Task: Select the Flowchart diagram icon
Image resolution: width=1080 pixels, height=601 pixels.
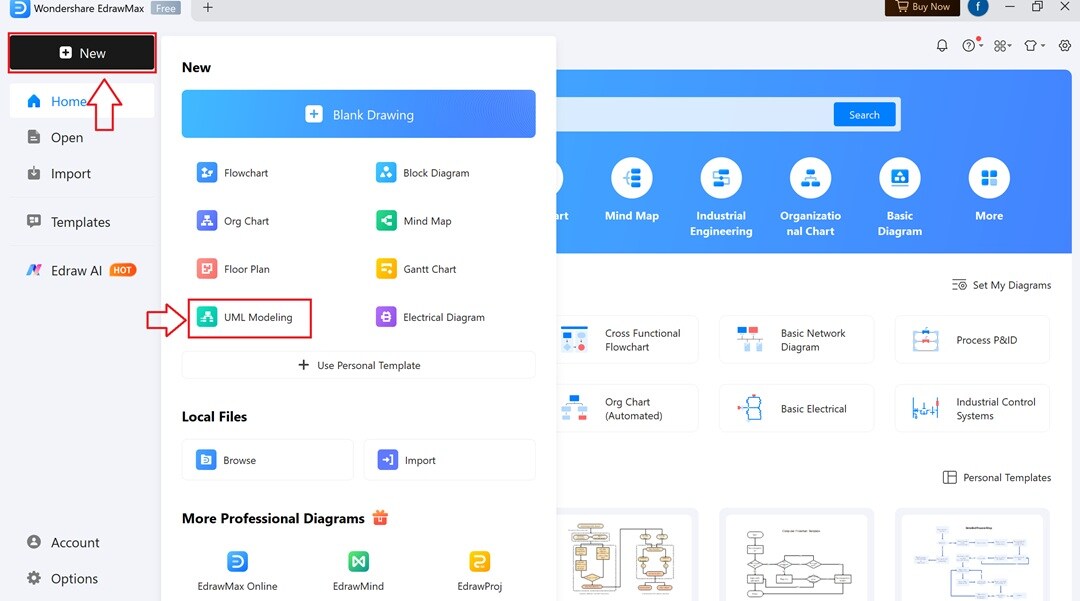Action: (207, 172)
